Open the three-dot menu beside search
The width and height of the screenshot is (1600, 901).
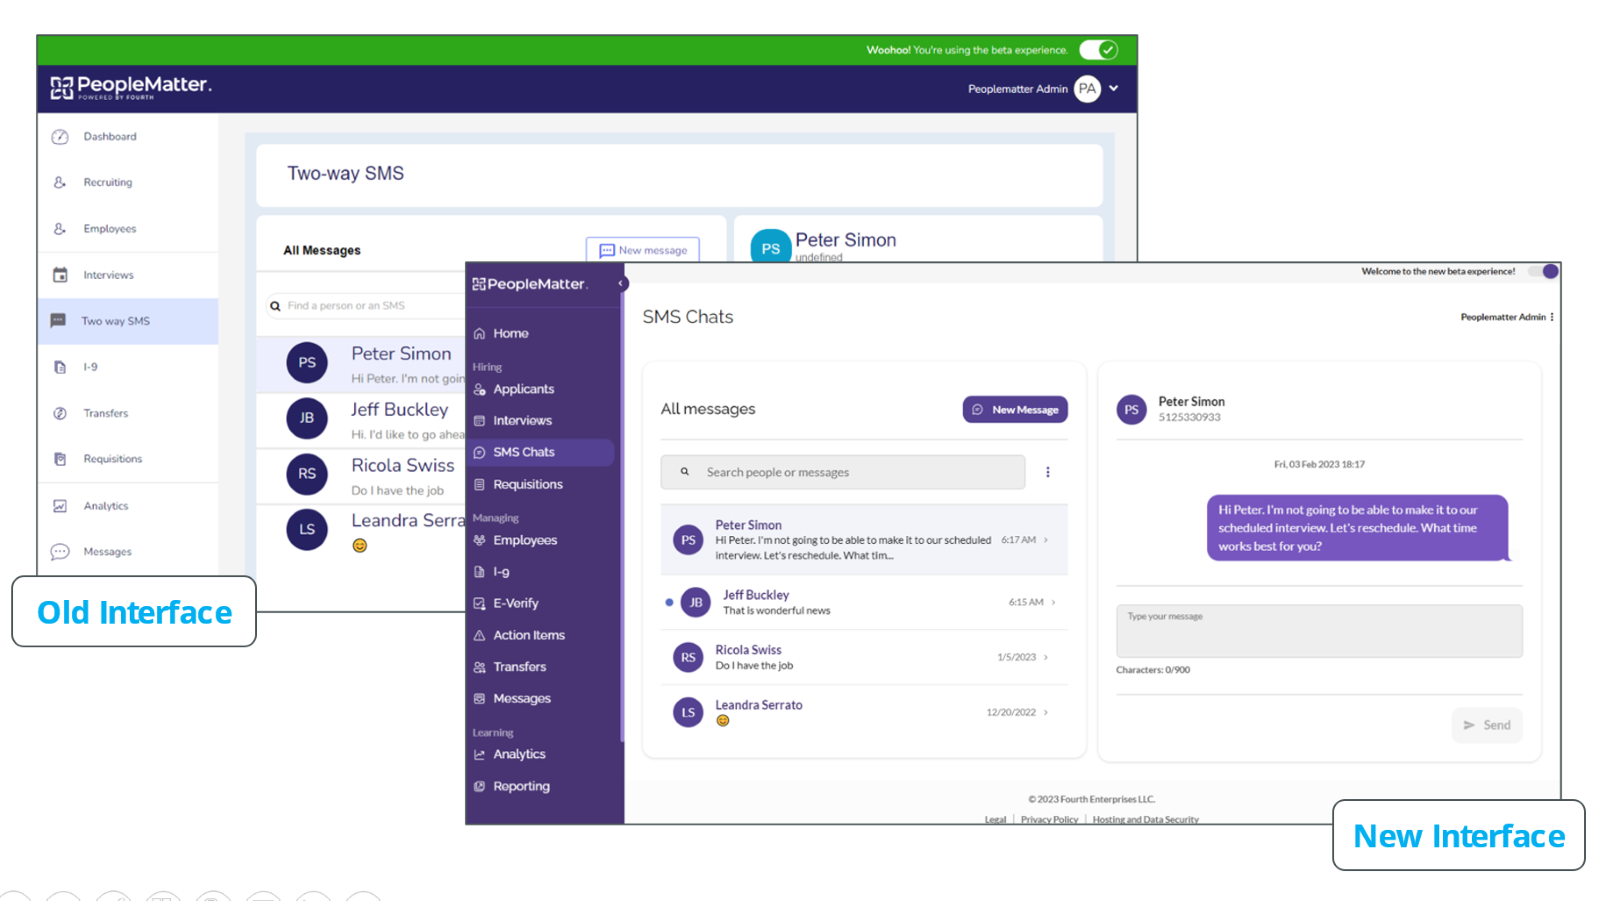point(1048,472)
